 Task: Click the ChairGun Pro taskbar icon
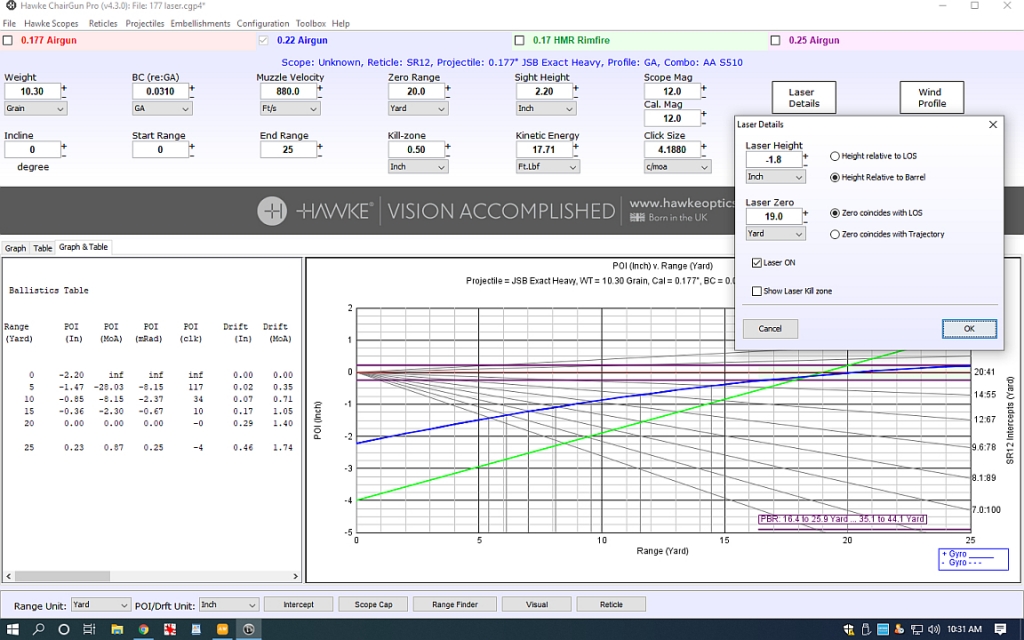coord(249,630)
